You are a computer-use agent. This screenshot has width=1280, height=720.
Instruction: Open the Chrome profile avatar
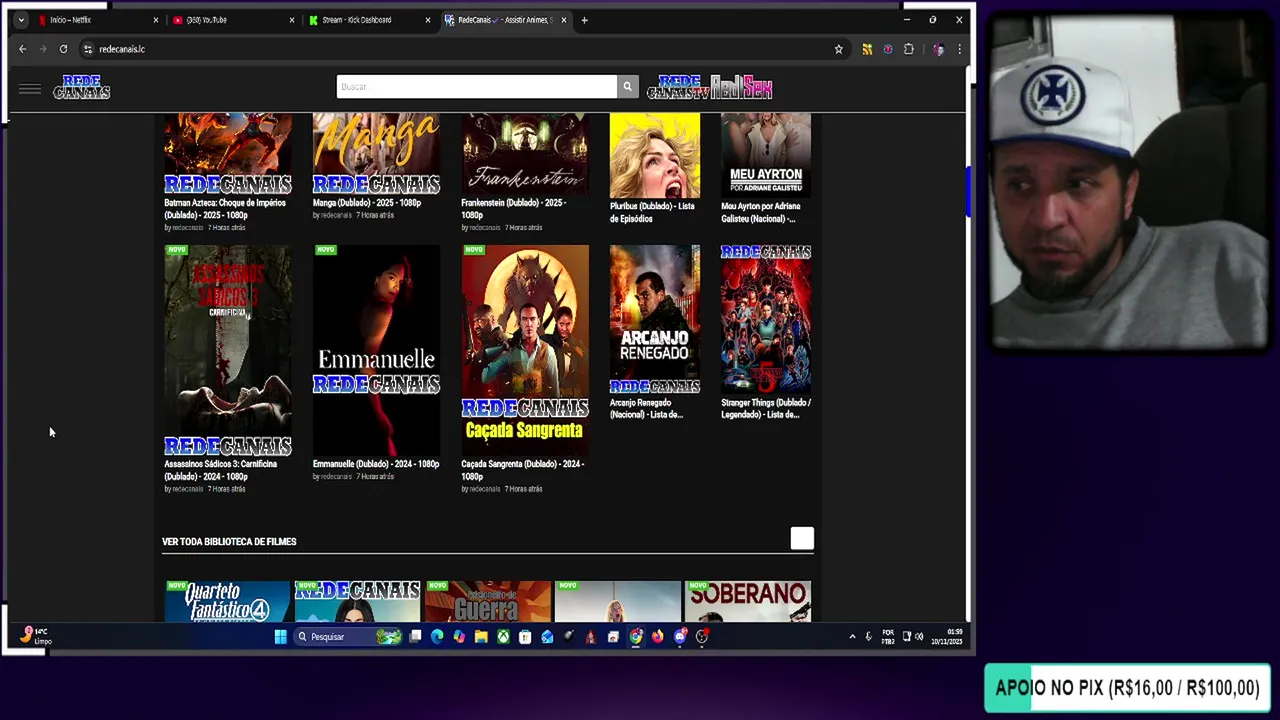[938, 49]
